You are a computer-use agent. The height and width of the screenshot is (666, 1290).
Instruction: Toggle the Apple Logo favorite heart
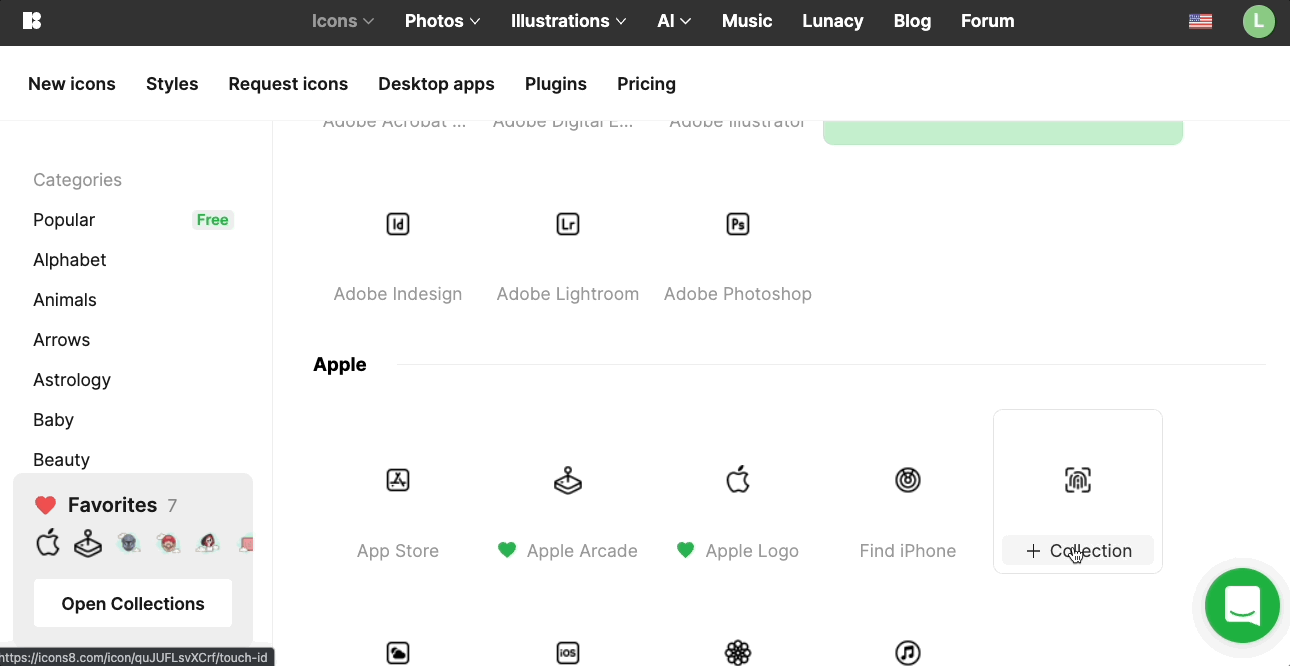(685, 550)
